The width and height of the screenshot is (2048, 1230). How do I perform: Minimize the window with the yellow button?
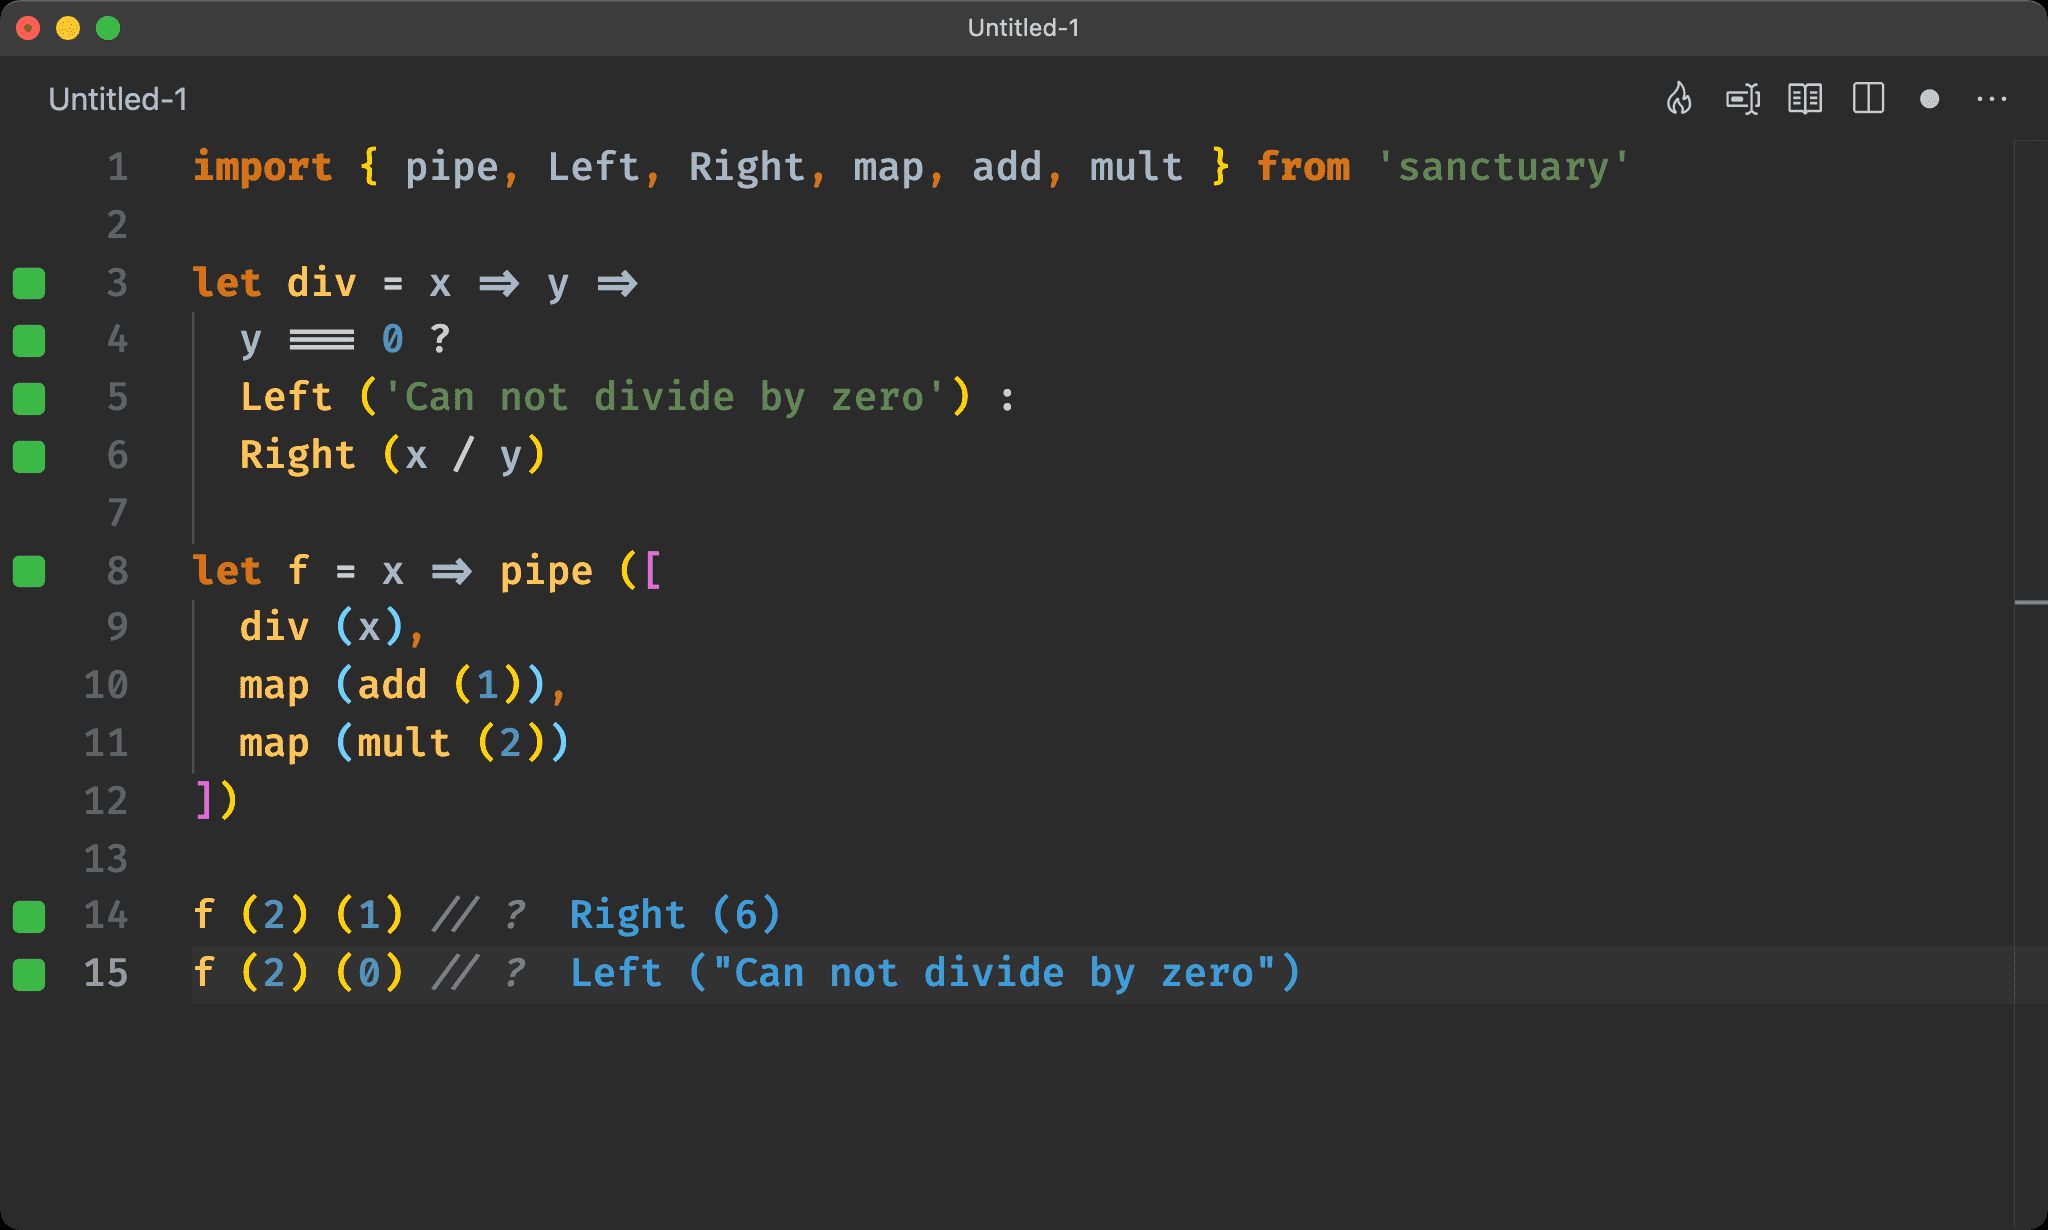68,28
